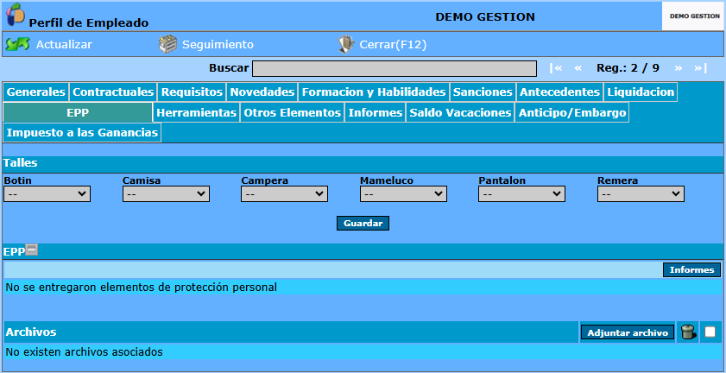Viewport: 726px width, 373px height.
Task: Open the Camisa size dropdown
Action: [166, 194]
